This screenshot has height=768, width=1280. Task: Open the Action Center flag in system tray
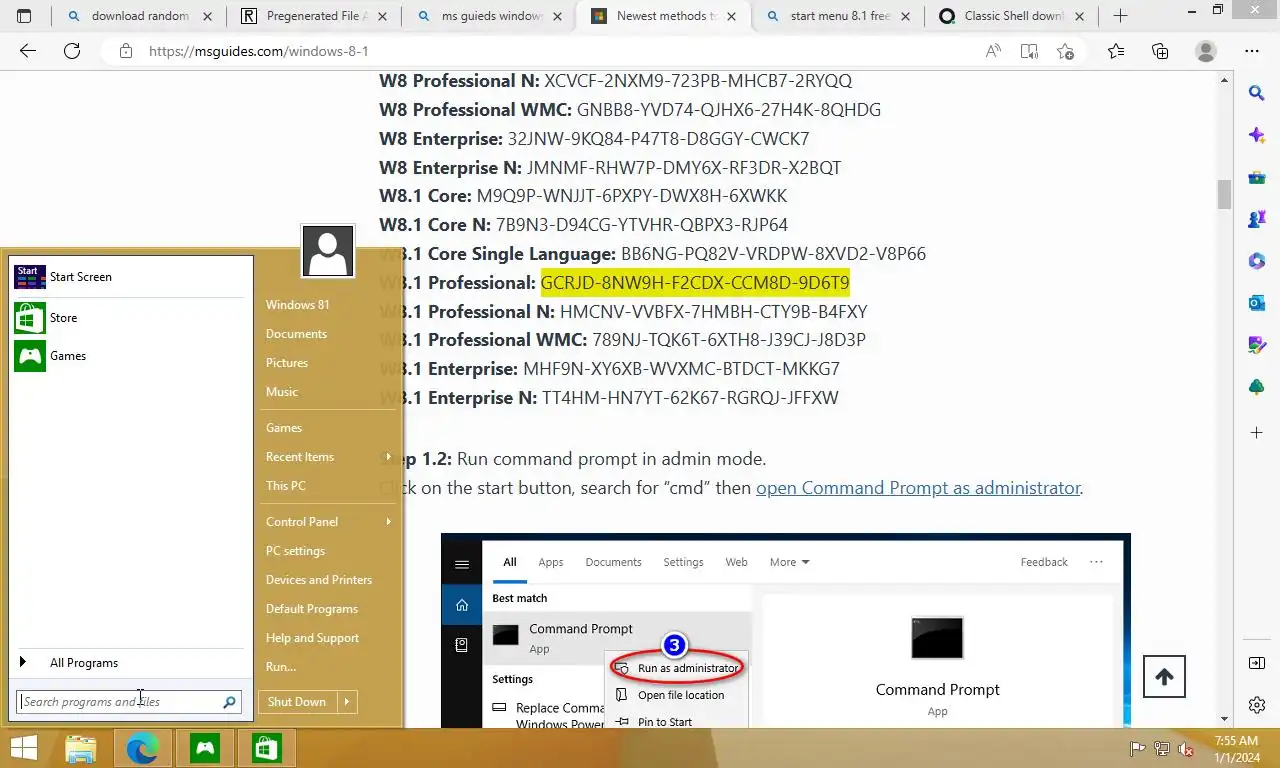[1137, 749]
